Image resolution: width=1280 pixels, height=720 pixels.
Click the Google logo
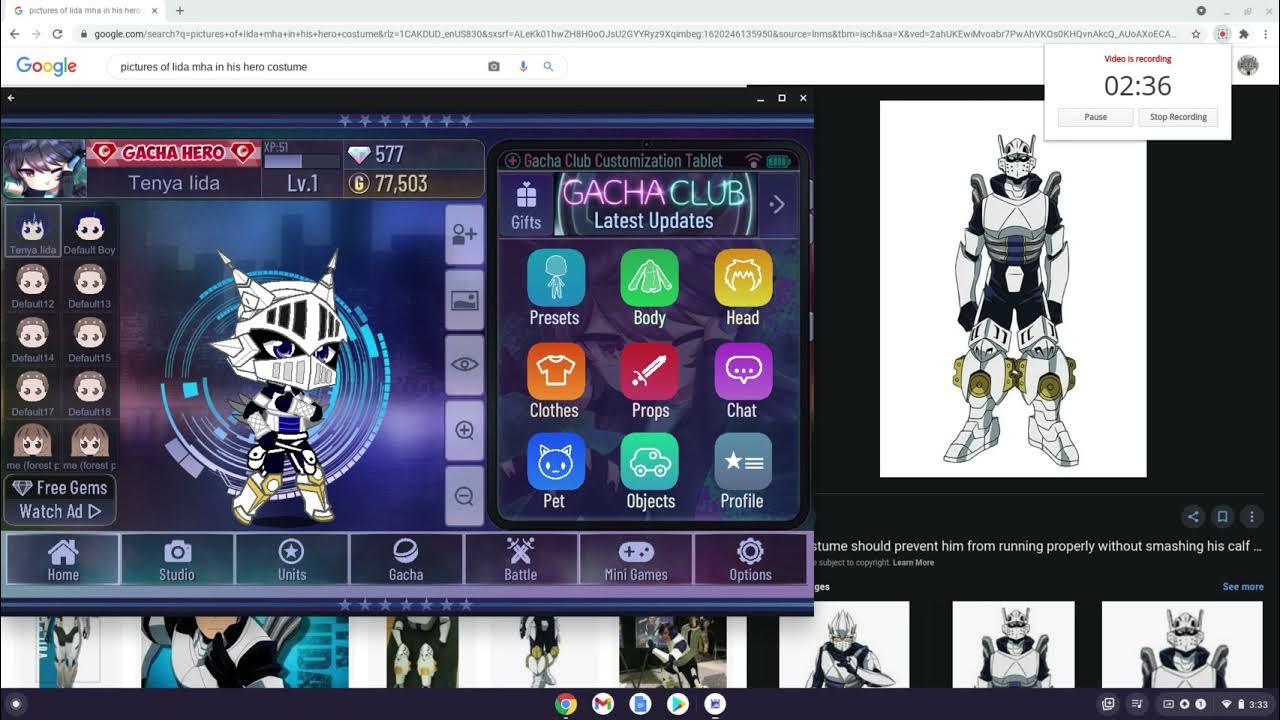[x=46, y=66]
